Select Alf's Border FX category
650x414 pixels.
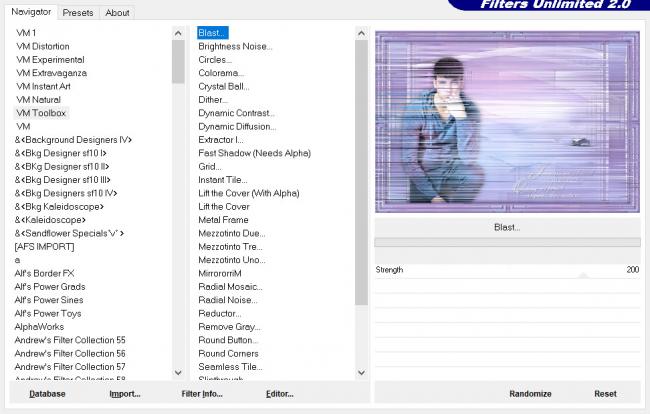pyautogui.click(x=45, y=273)
